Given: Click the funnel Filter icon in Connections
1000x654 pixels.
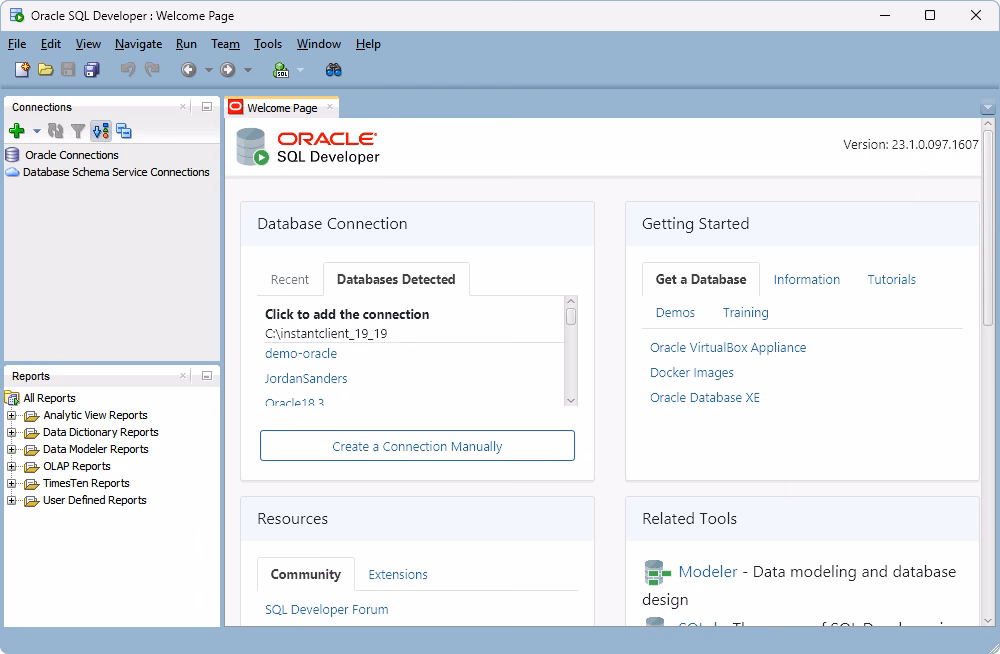Looking at the screenshot, I should 78,131.
